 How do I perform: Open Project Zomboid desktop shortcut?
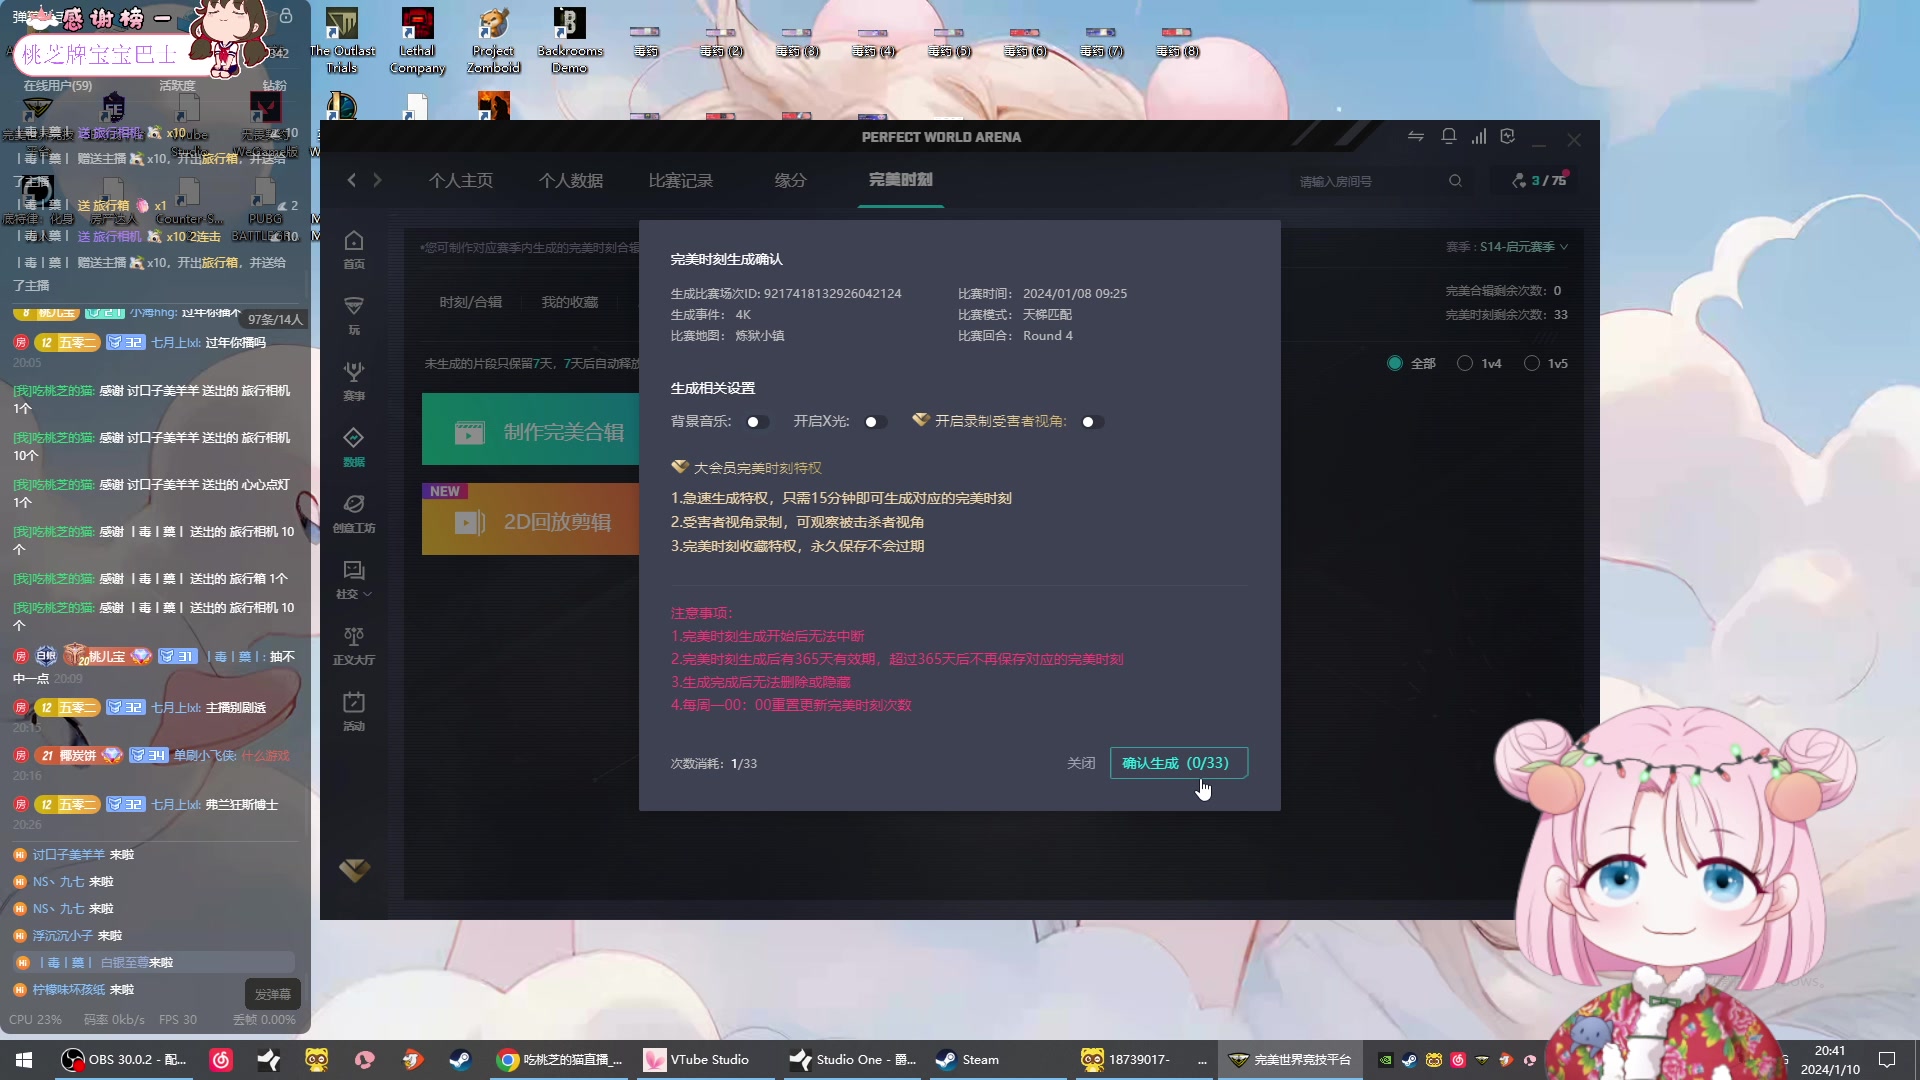493,41
